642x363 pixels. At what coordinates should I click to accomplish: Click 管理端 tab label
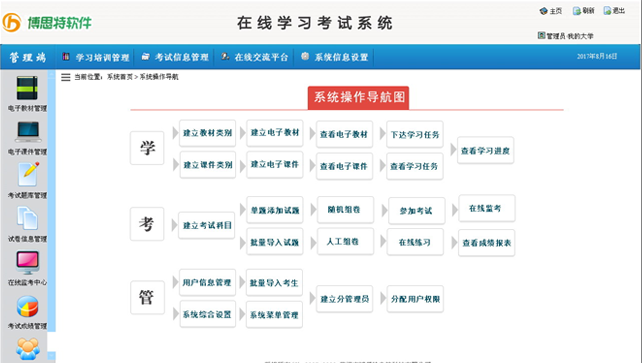click(28, 57)
